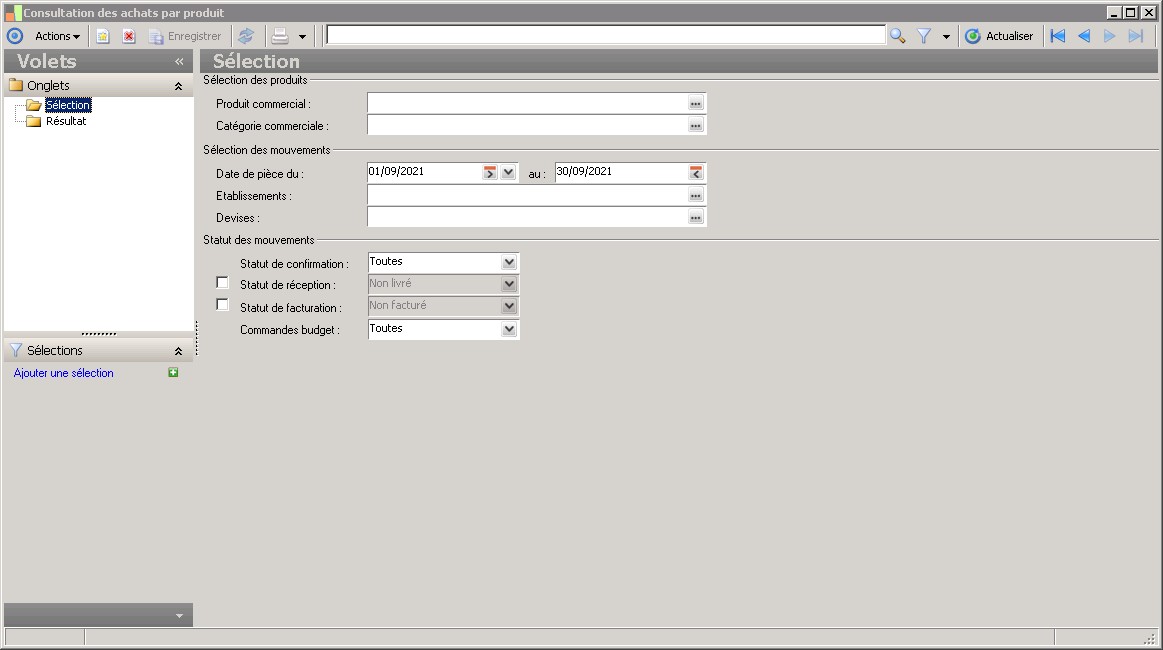
Task: Click the refresh arrows icon
Action: coord(246,36)
